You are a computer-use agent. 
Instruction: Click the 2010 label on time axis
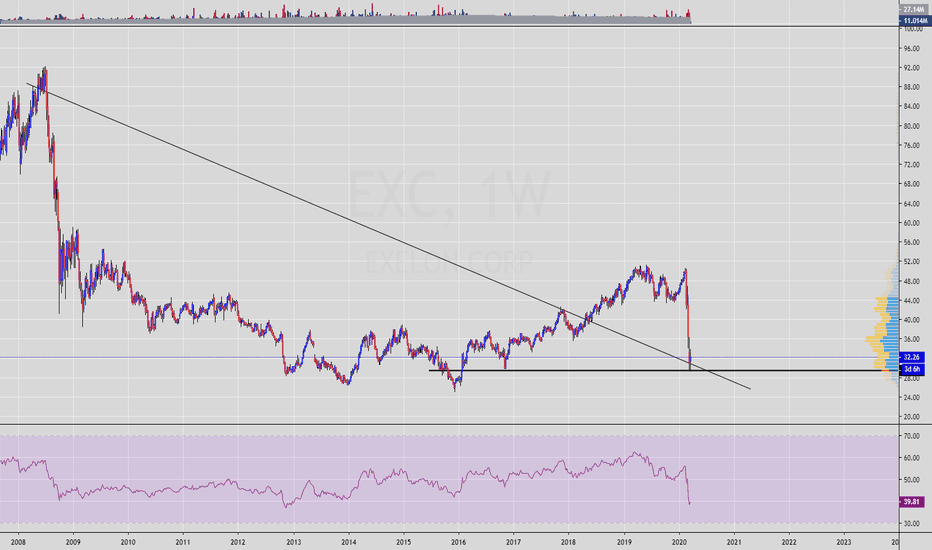pos(128,542)
